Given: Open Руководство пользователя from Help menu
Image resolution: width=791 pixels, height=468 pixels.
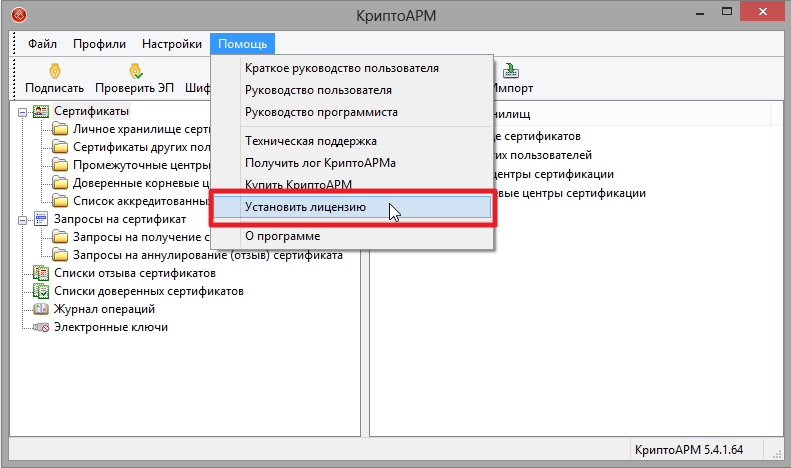Looking at the screenshot, I should click(x=352, y=90).
